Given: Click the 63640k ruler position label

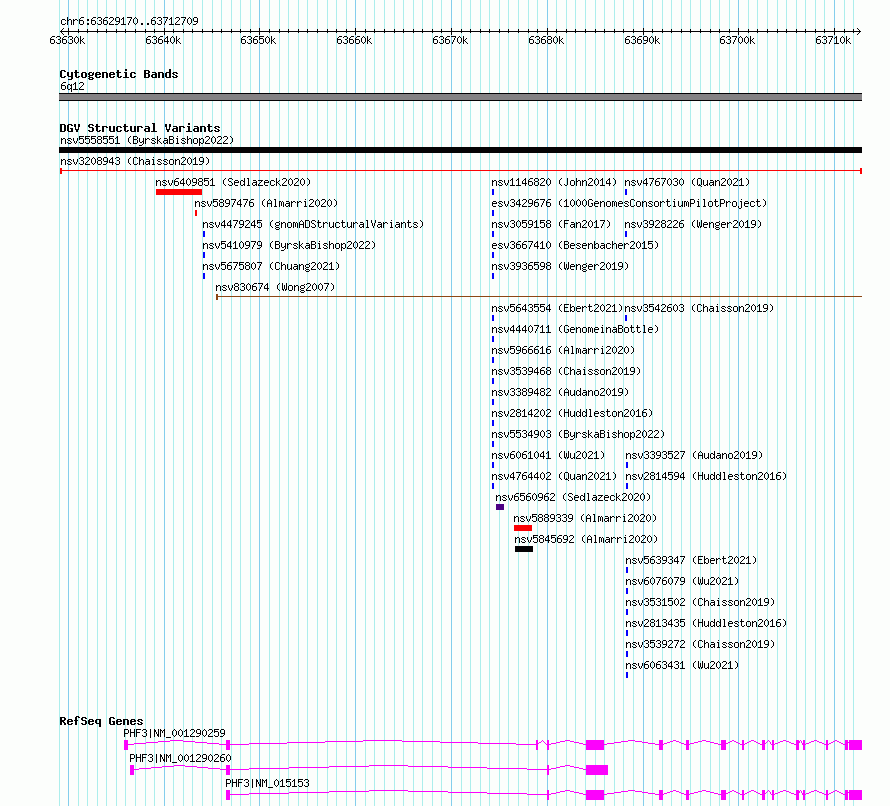Looking at the screenshot, I should [x=163, y=40].
